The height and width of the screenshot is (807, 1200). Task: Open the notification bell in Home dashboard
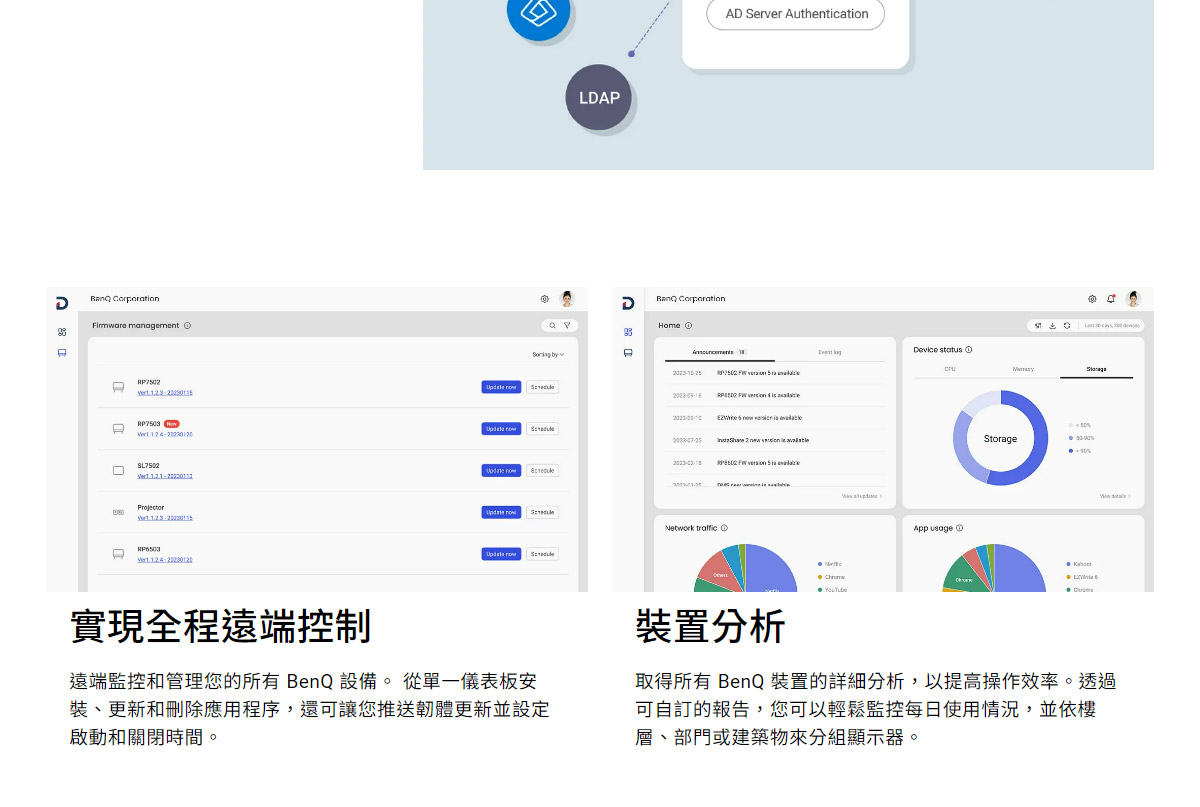pos(1111,299)
